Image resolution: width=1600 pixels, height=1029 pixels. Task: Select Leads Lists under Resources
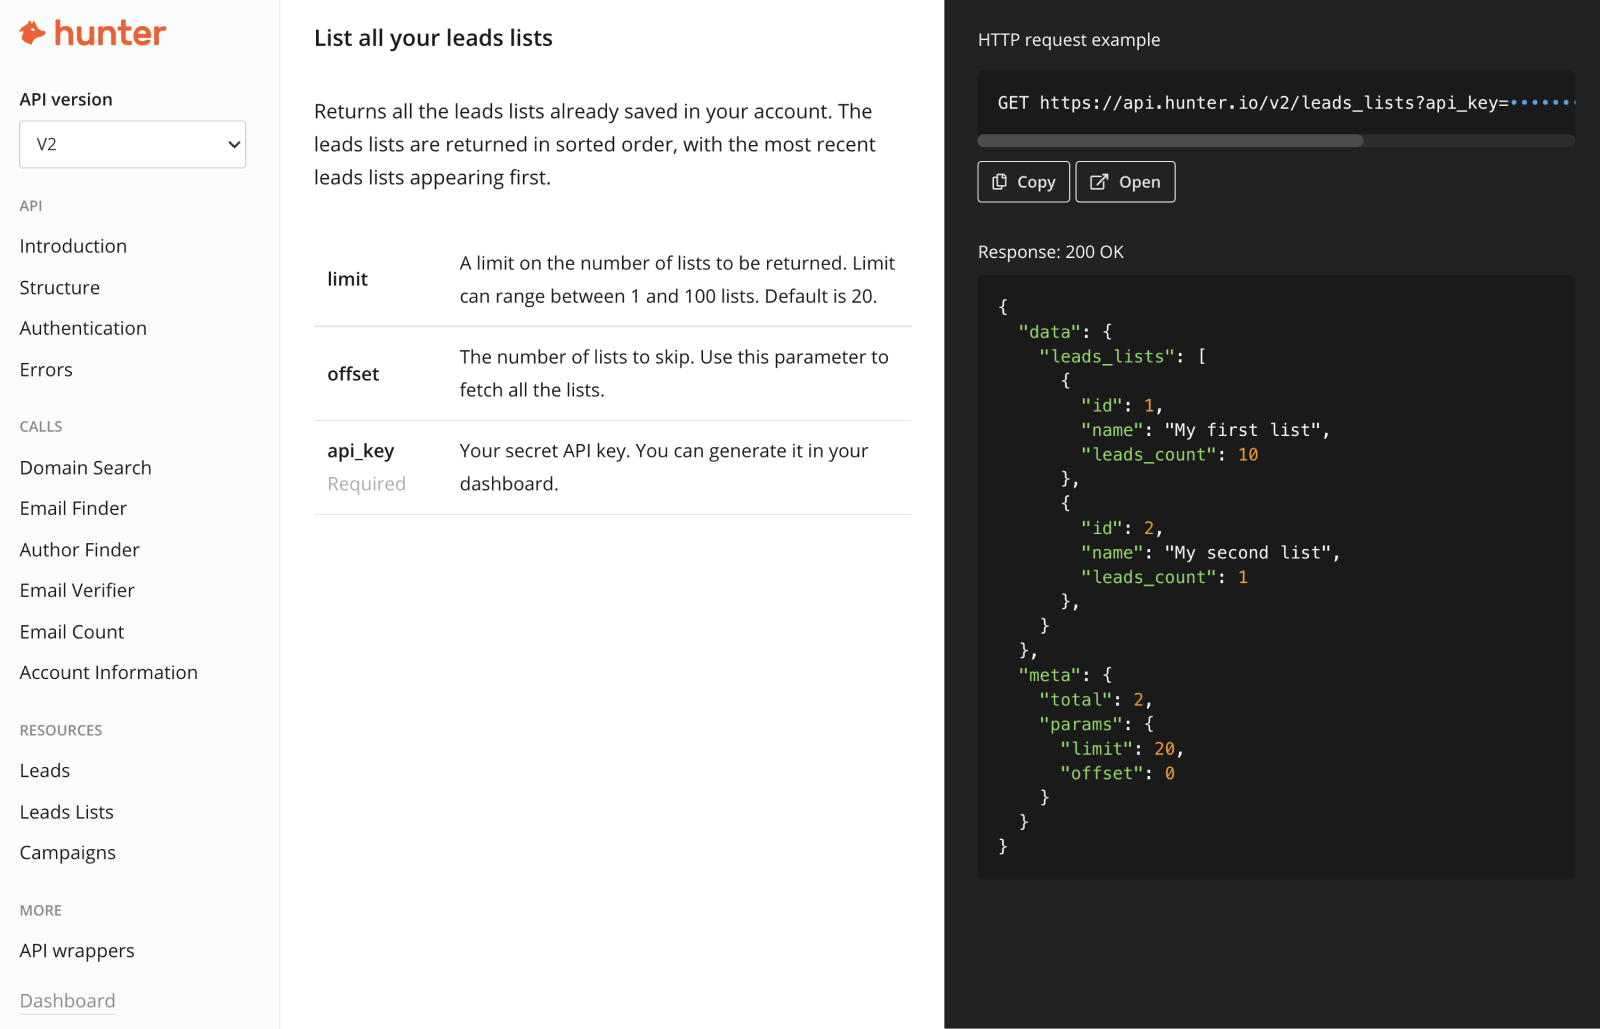click(66, 811)
